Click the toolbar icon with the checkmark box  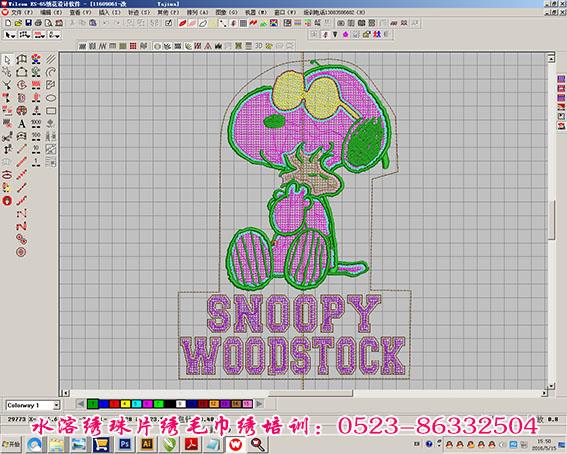(169, 23)
